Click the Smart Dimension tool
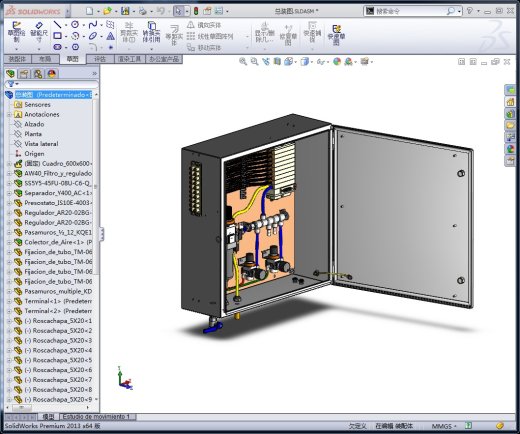The width and height of the screenshot is (520, 434). pyautogui.click(x=39, y=33)
